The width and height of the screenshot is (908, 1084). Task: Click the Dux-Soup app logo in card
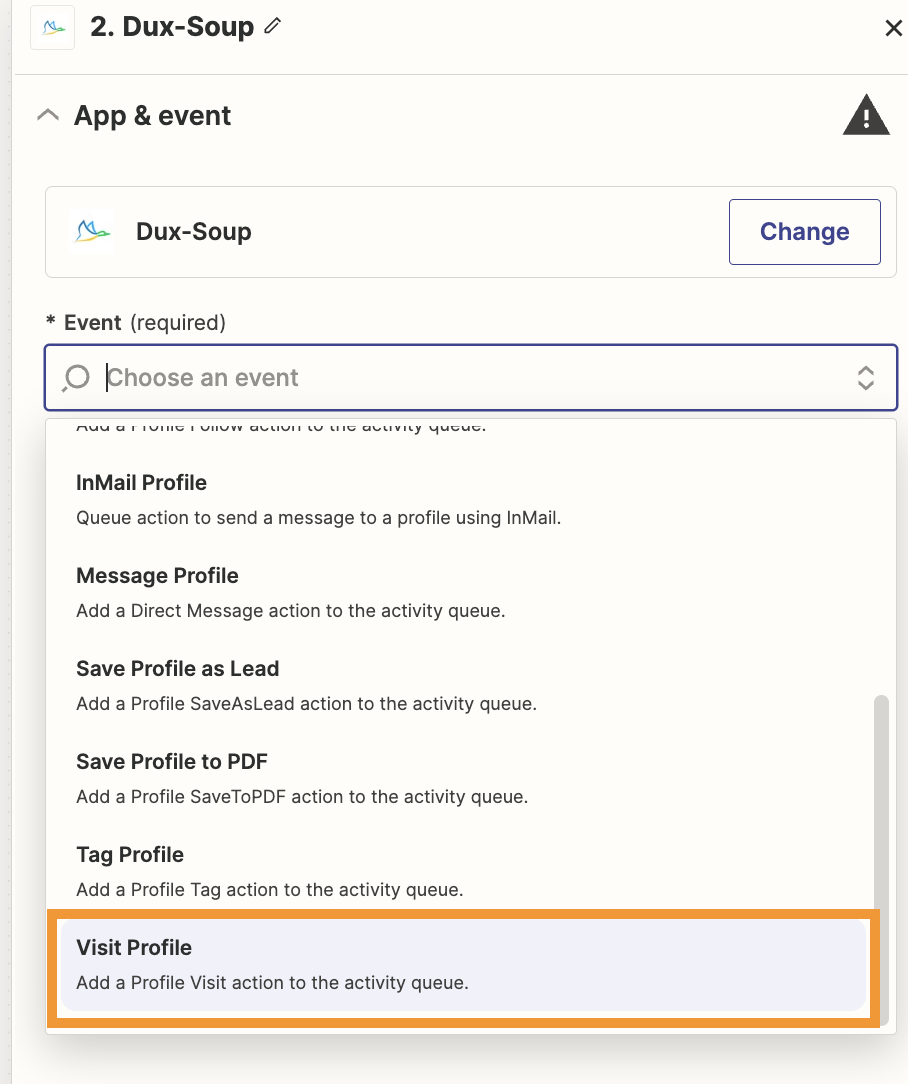[93, 232]
